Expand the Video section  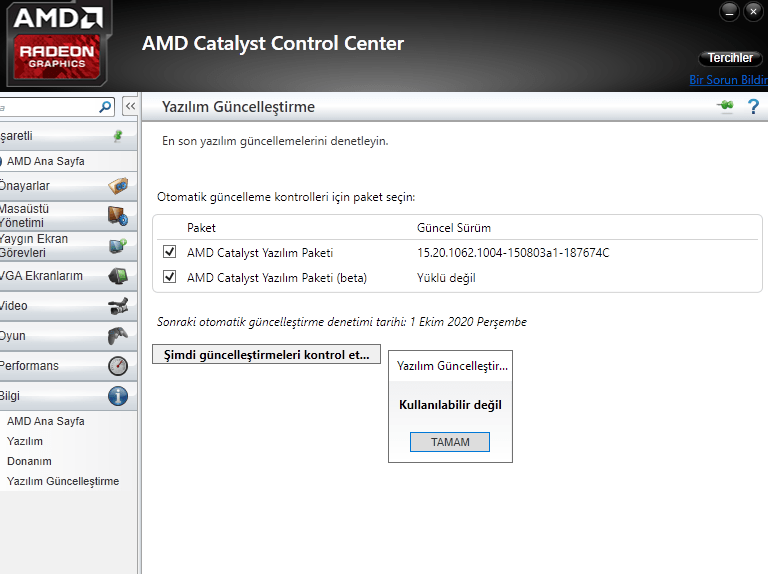tap(69, 306)
